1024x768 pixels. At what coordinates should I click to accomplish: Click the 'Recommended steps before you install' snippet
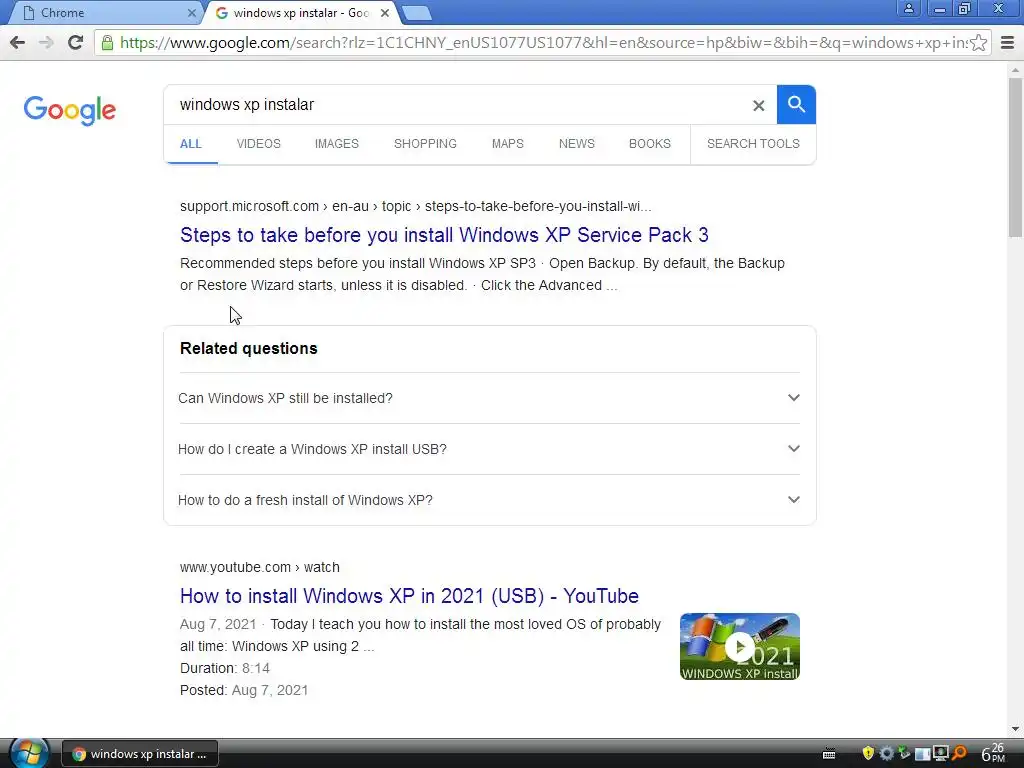[x=482, y=274]
